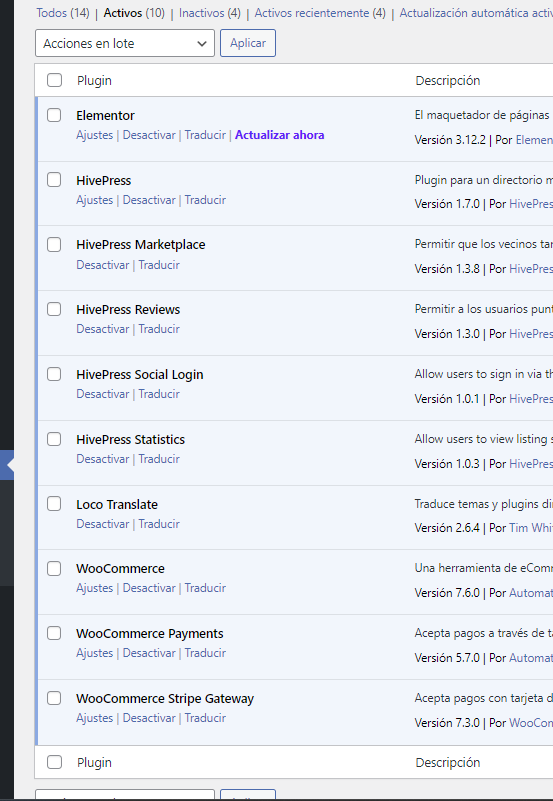Select the HivePress Marketplace checkbox
The image size is (553, 801).
[x=54, y=244]
